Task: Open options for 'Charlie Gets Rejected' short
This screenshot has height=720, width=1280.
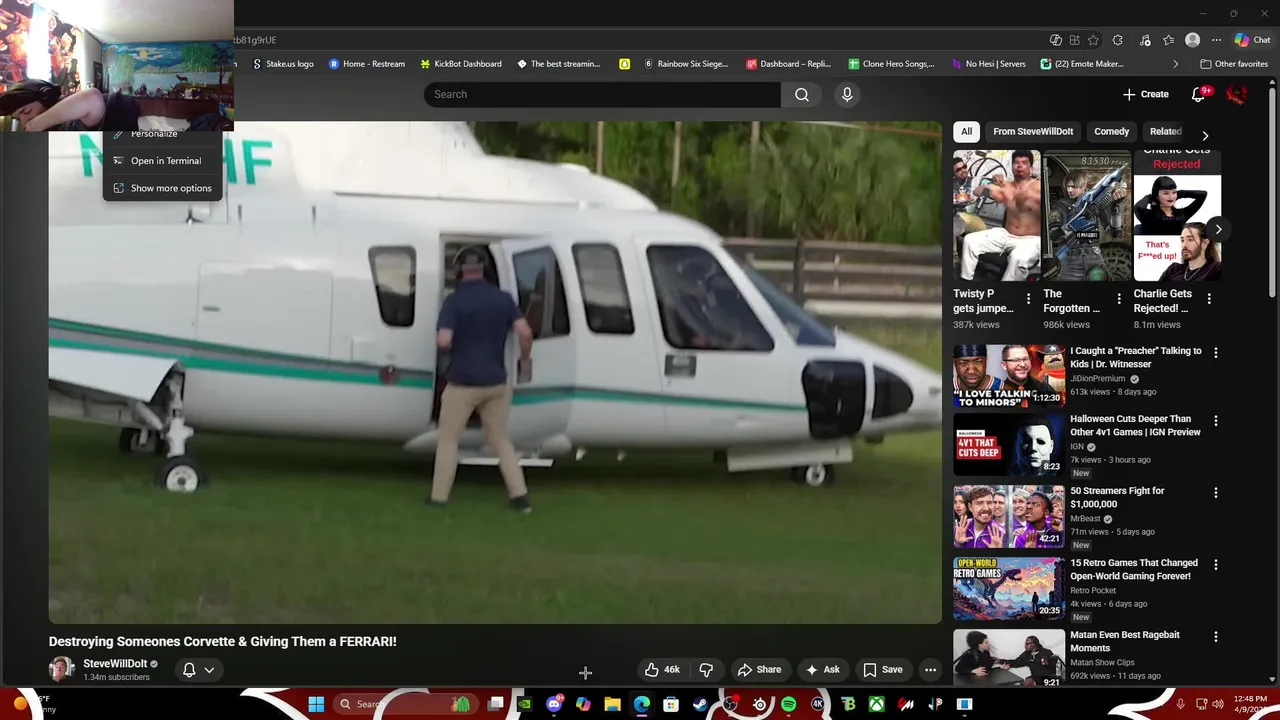Action: [x=1209, y=299]
